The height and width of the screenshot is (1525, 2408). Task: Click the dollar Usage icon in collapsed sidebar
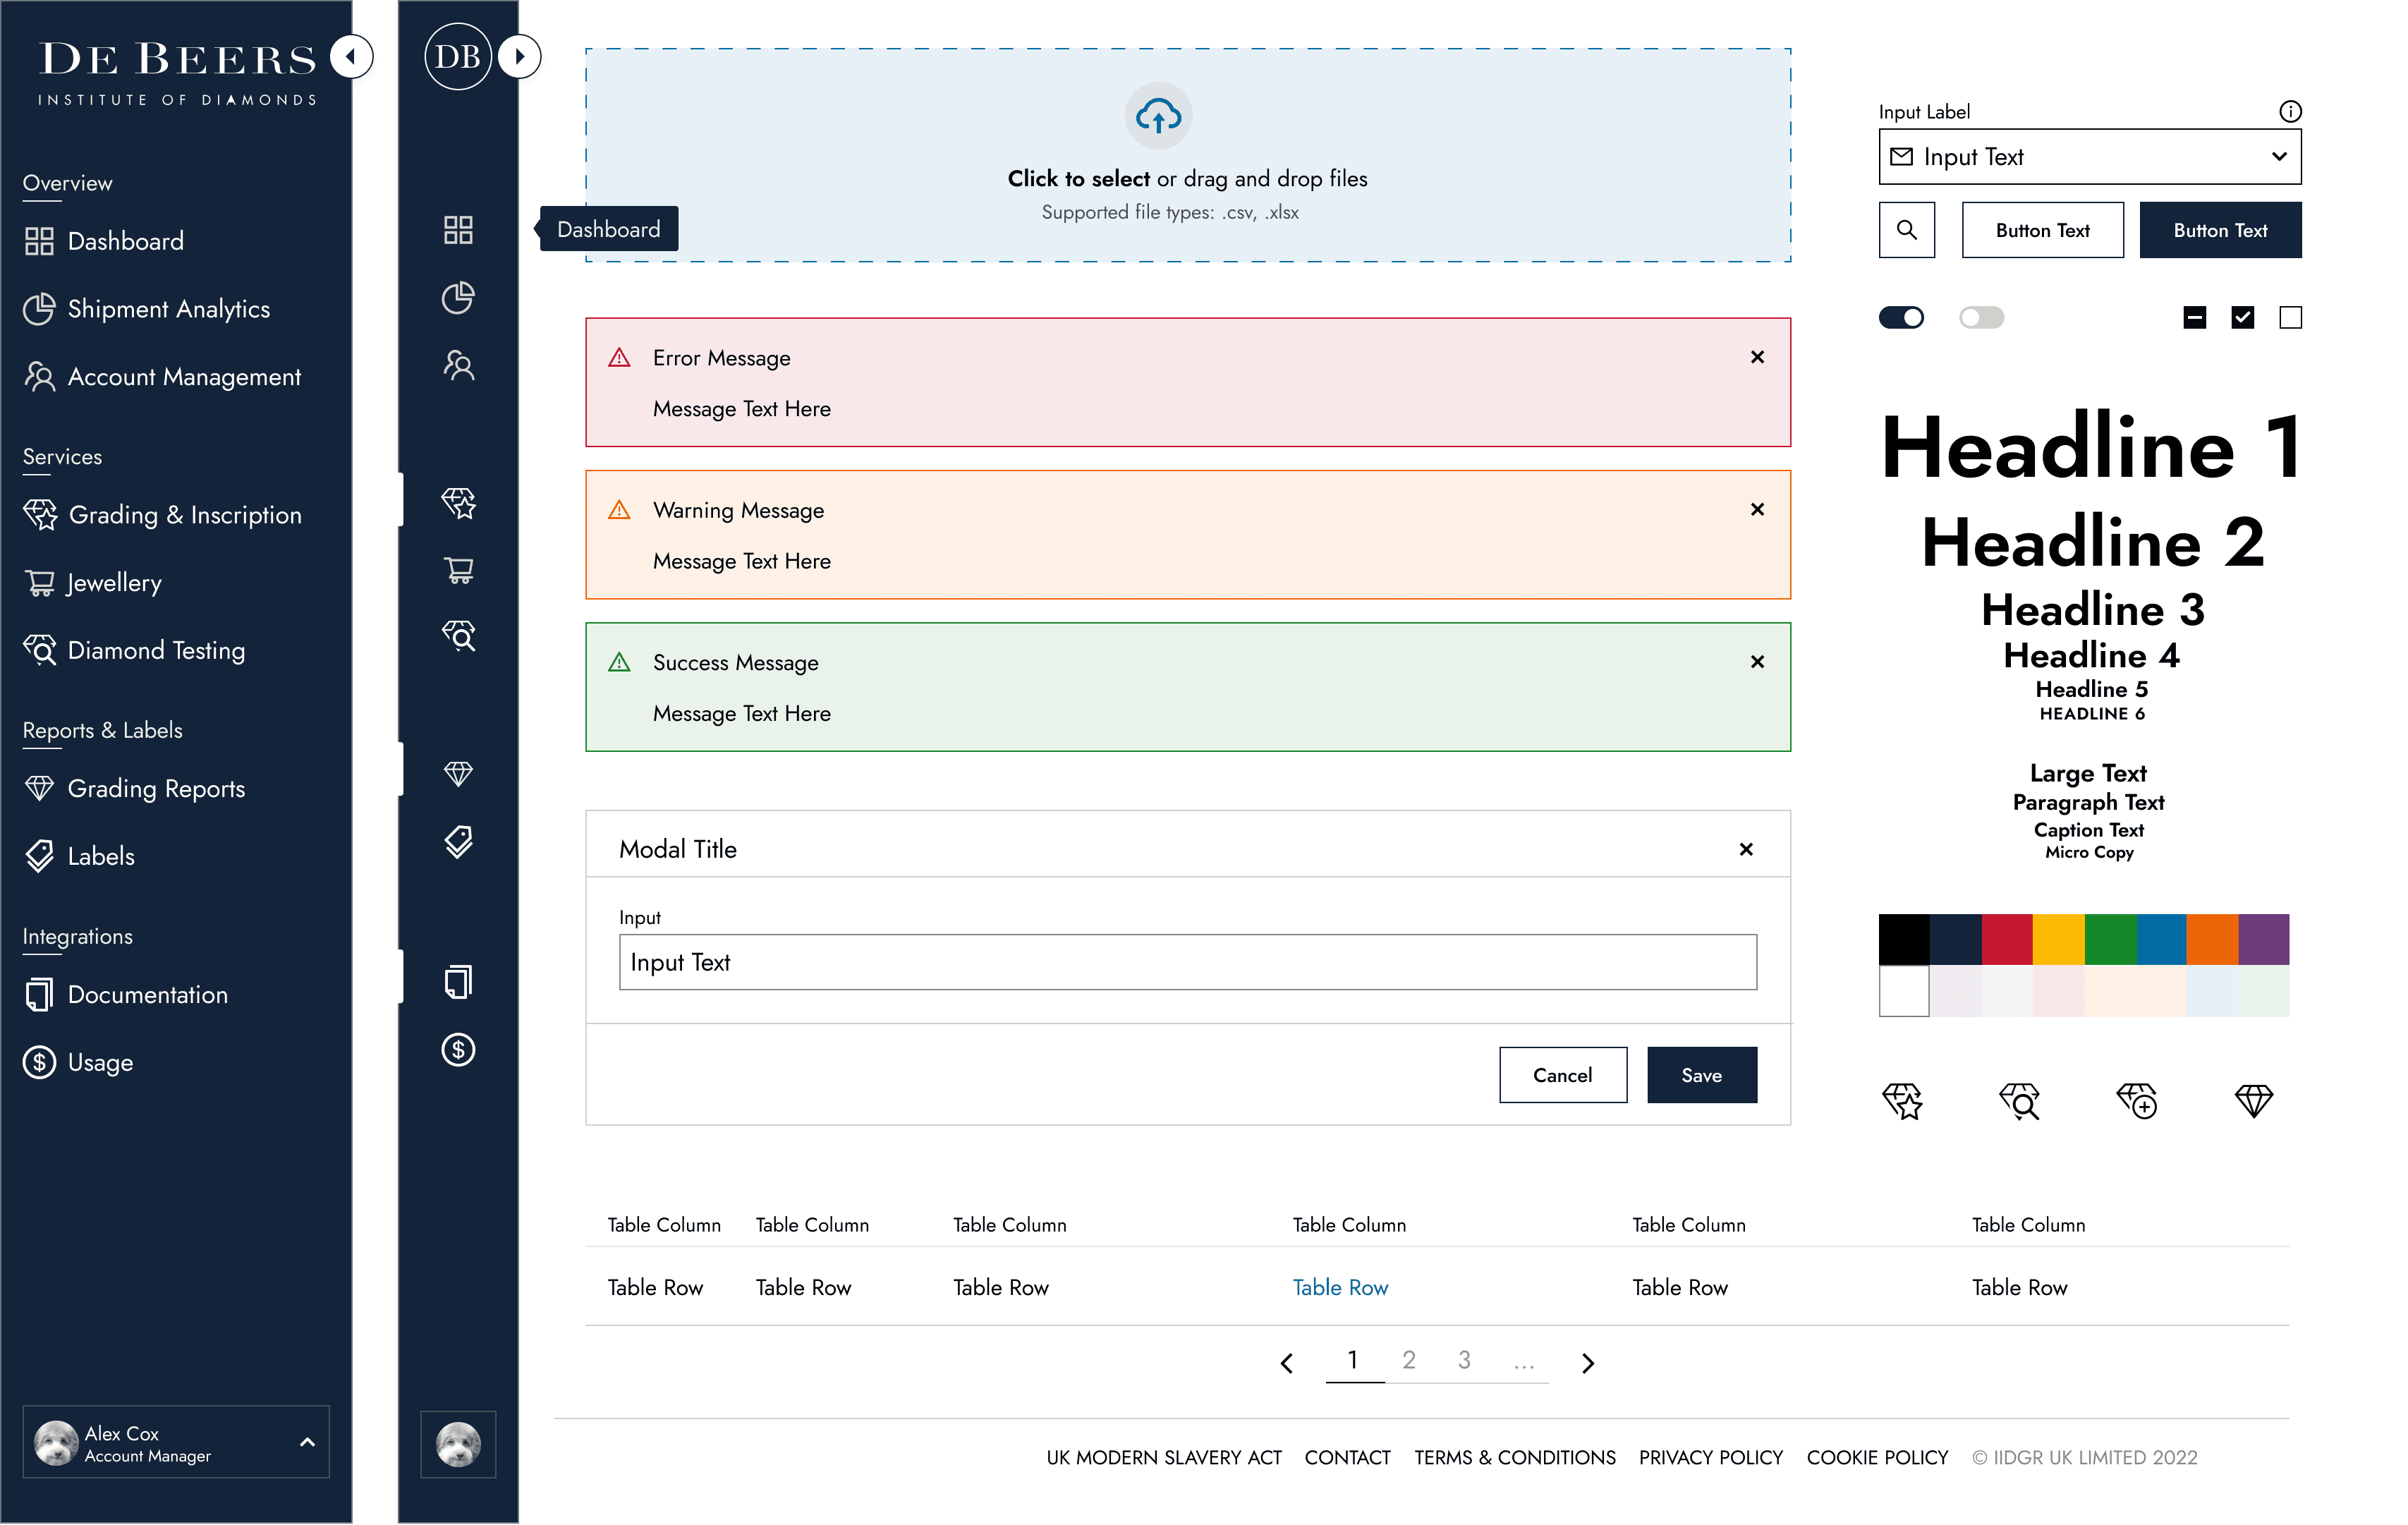click(x=458, y=1049)
